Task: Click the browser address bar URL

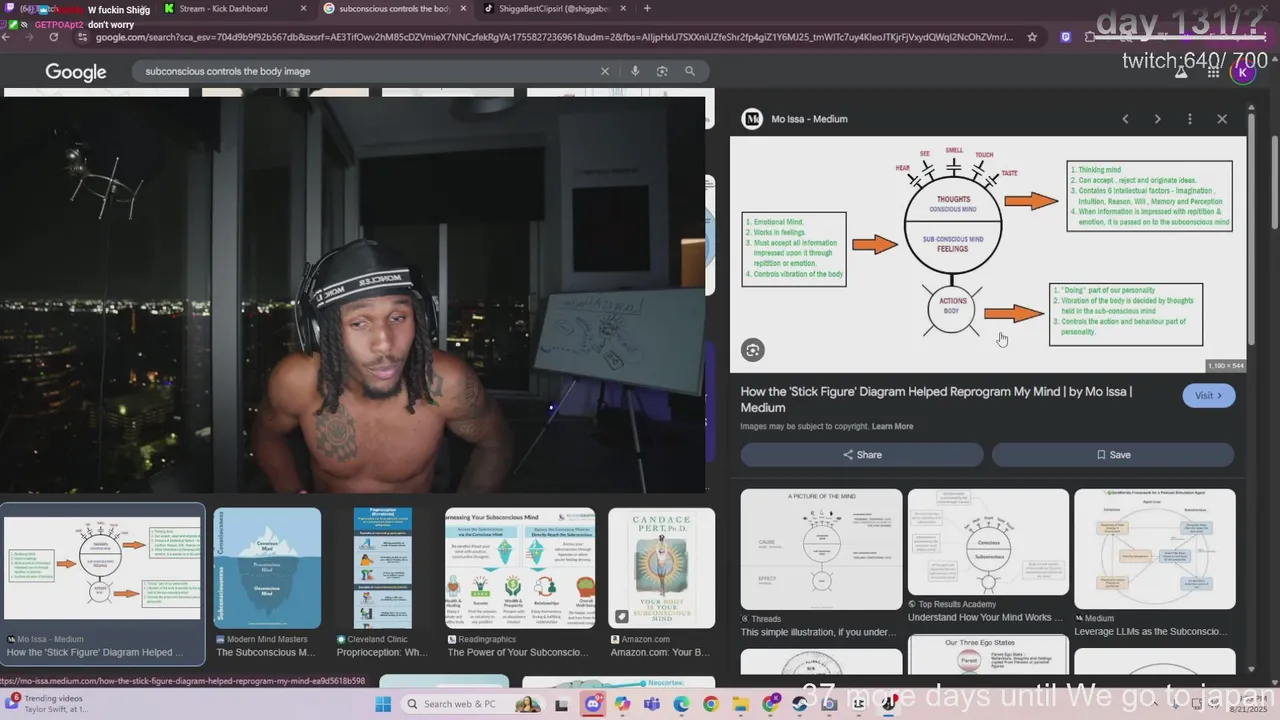Action: tap(555, 37)
